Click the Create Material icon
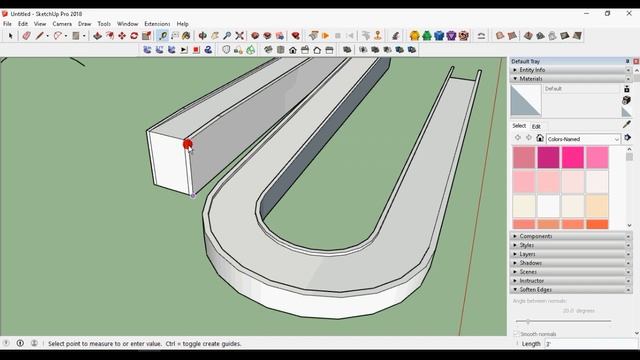640x360 pixels. click(627, 100)
